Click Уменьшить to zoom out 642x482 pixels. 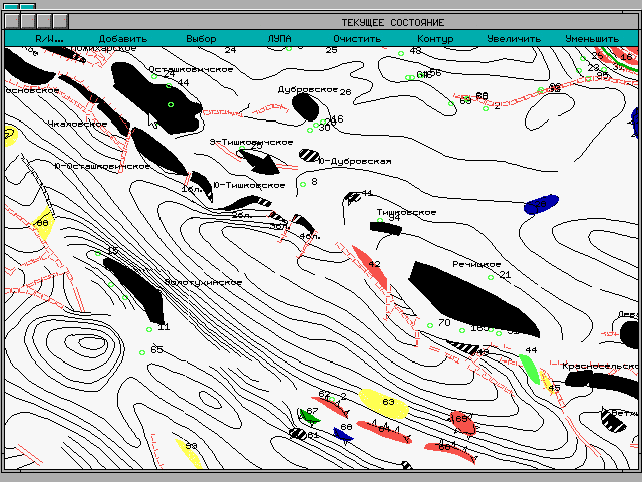[592, 39]
